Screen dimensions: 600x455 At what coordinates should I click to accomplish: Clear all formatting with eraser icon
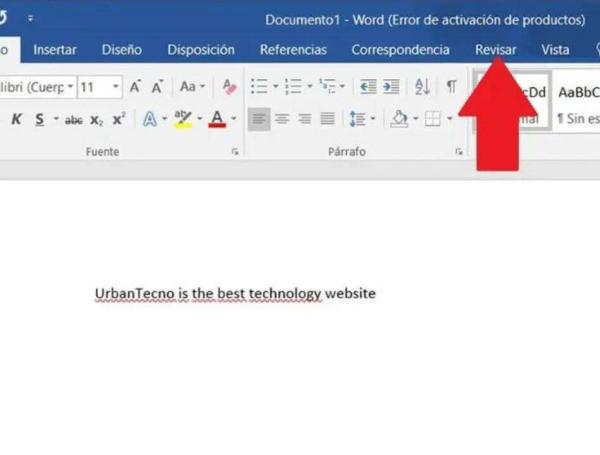tap(229, 87)
